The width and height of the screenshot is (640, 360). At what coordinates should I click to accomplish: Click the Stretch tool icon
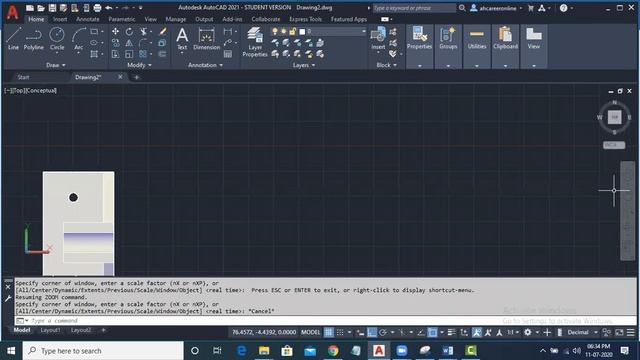coord(116,54)
